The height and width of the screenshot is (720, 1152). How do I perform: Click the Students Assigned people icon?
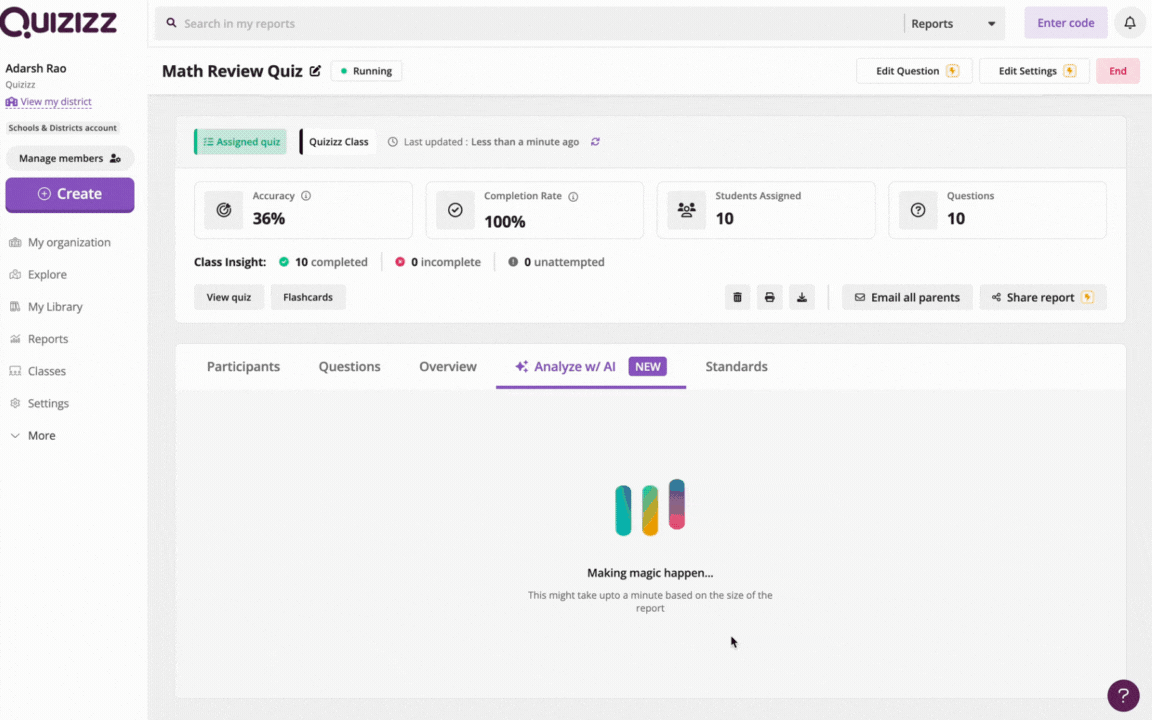tap(687, 210)
